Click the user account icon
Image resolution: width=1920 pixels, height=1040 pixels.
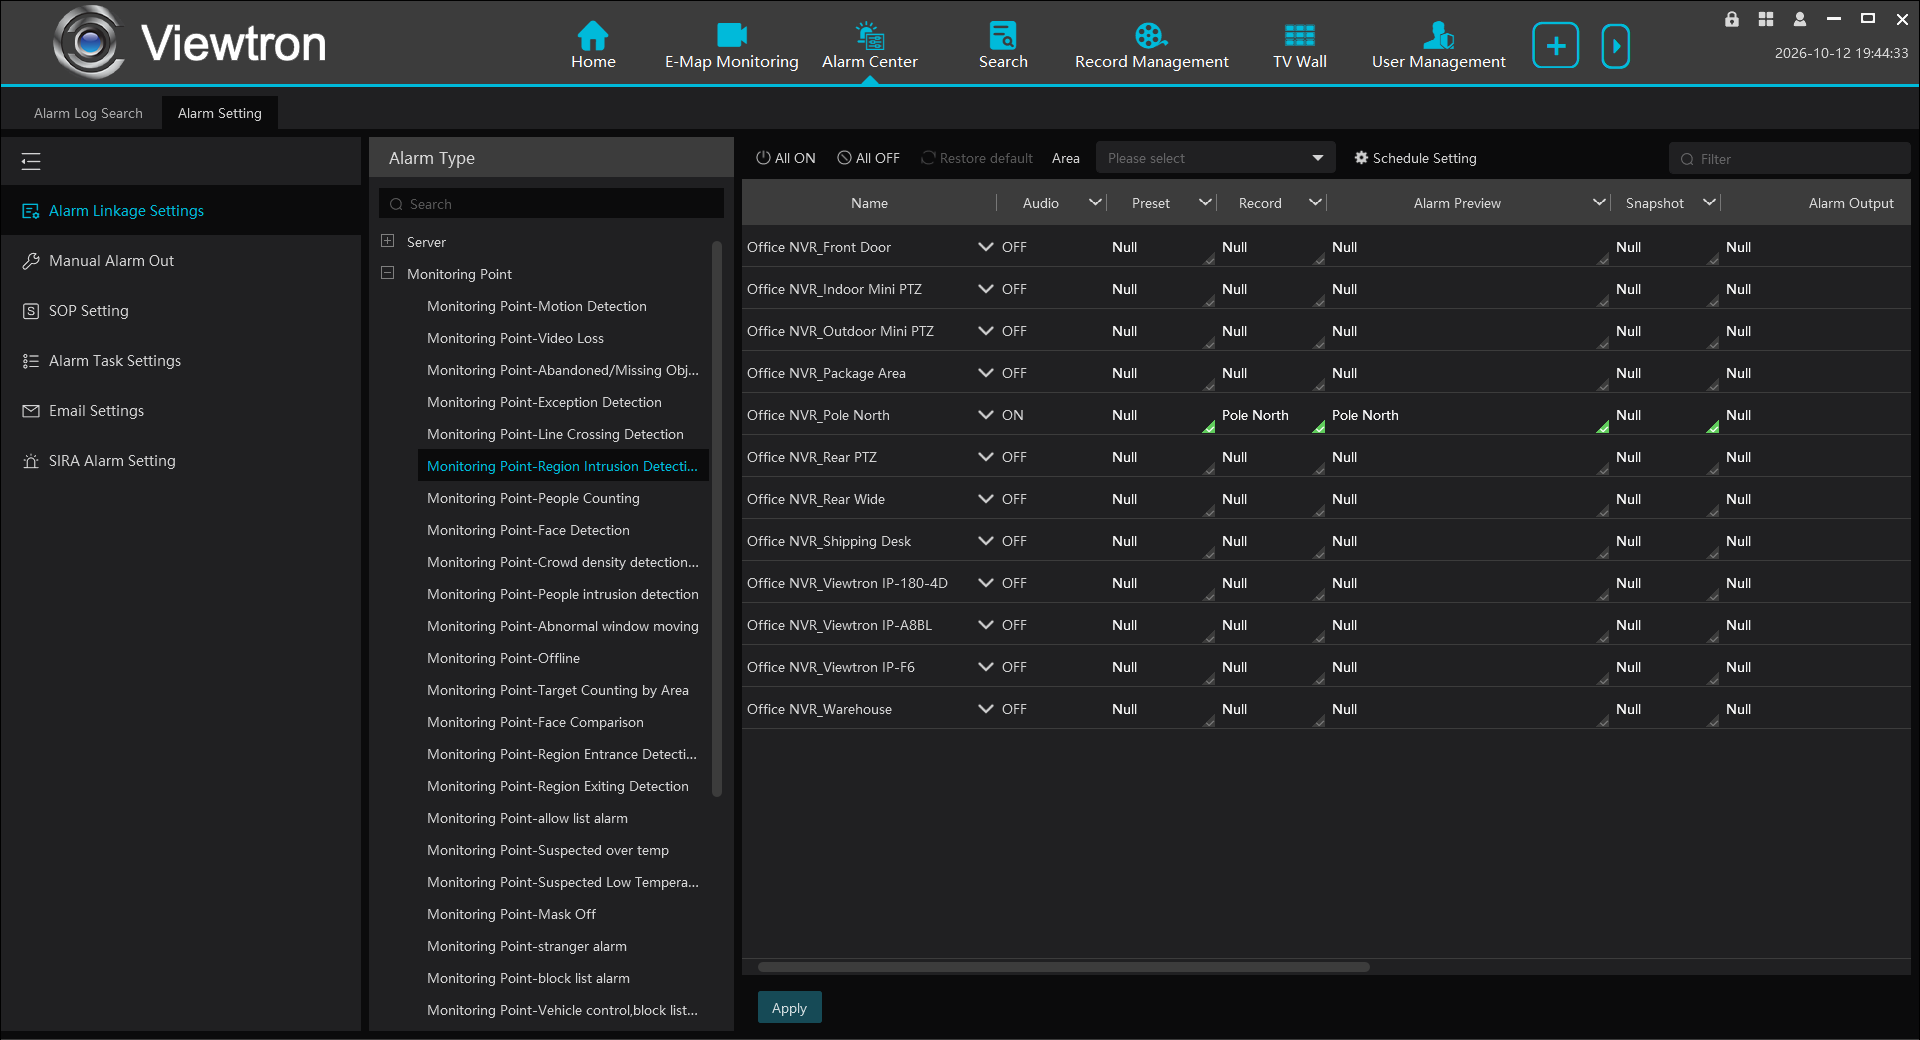(1800, 19)
